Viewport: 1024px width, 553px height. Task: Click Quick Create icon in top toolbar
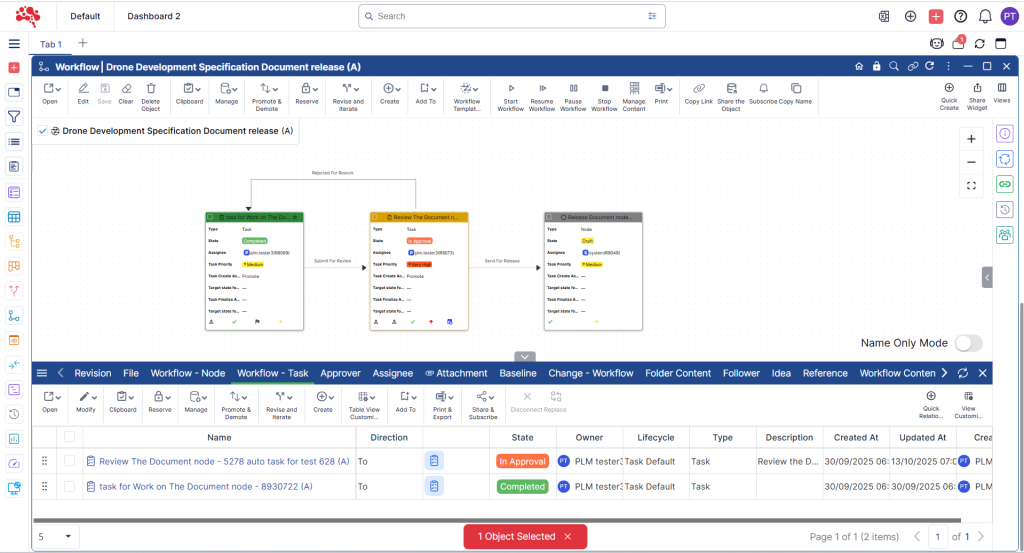(x=949, y=88)
